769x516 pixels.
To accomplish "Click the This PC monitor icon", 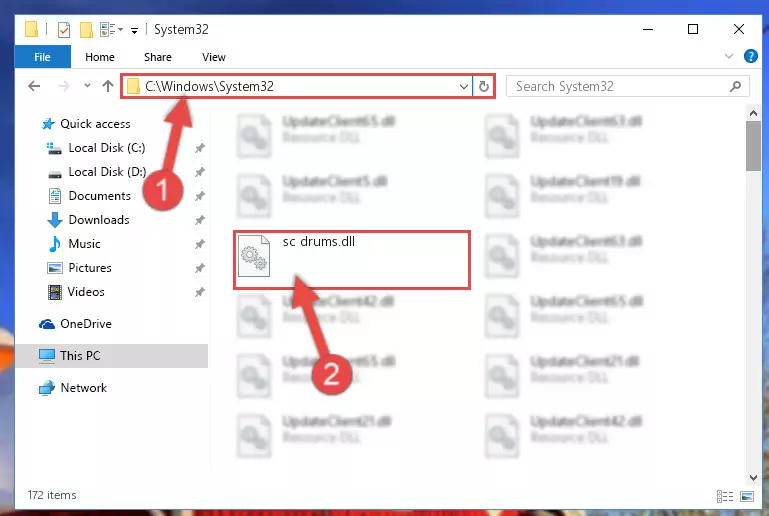I will 47,356.
